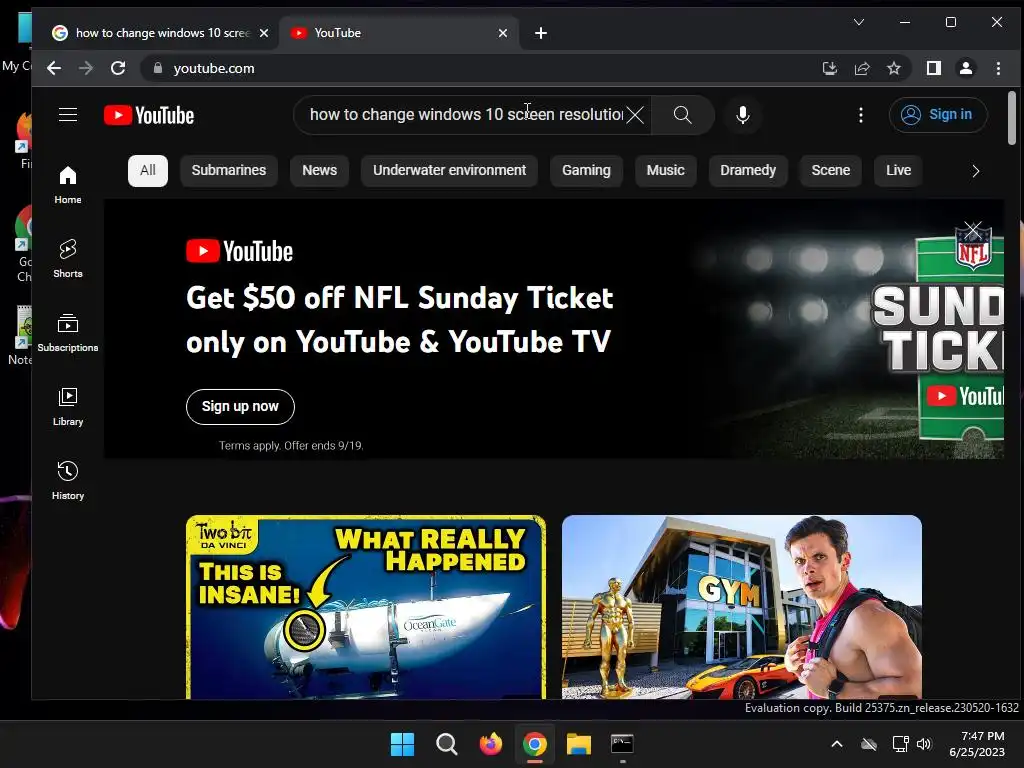This screenshot has height=768, width=1024.
Task: Click the lock site-info icon in address bar
Action: [x=157, y=68]
